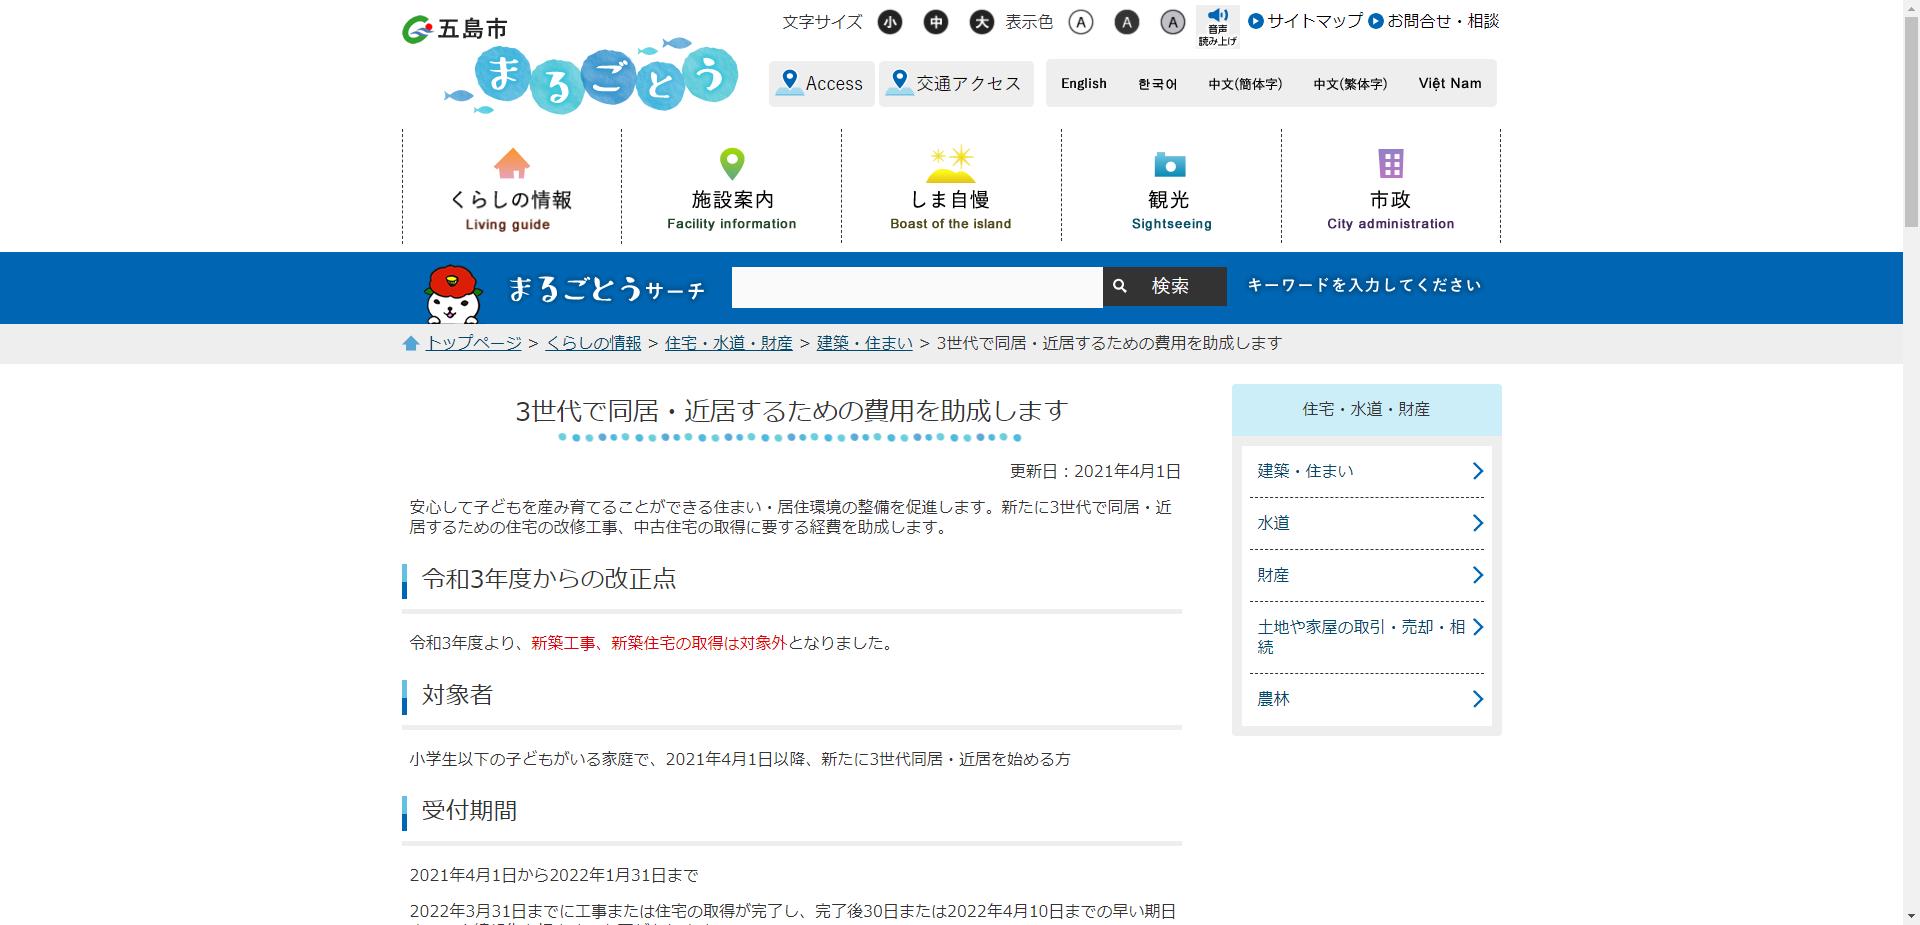Select the black 大 large text size
Image resolution: width=1920 pixels, height=925 pixels.
[981, 22]
